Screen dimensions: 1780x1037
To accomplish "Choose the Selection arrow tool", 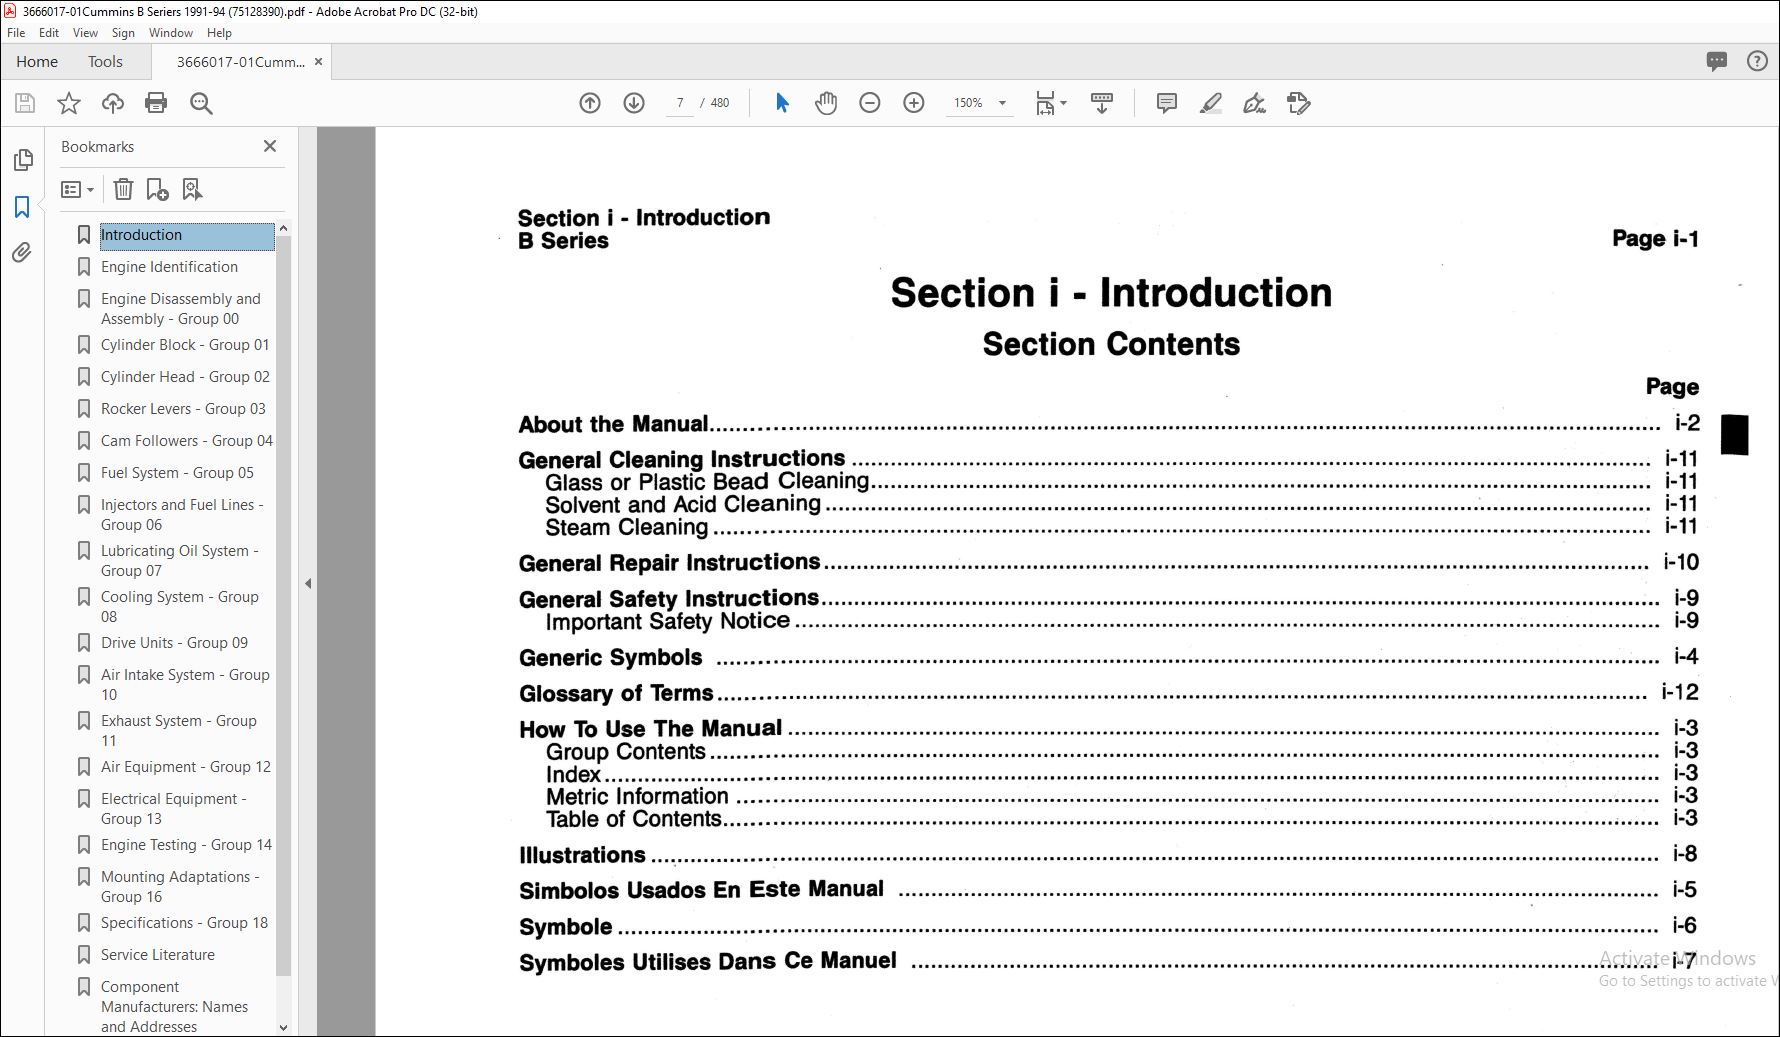I will pos(782,103).
